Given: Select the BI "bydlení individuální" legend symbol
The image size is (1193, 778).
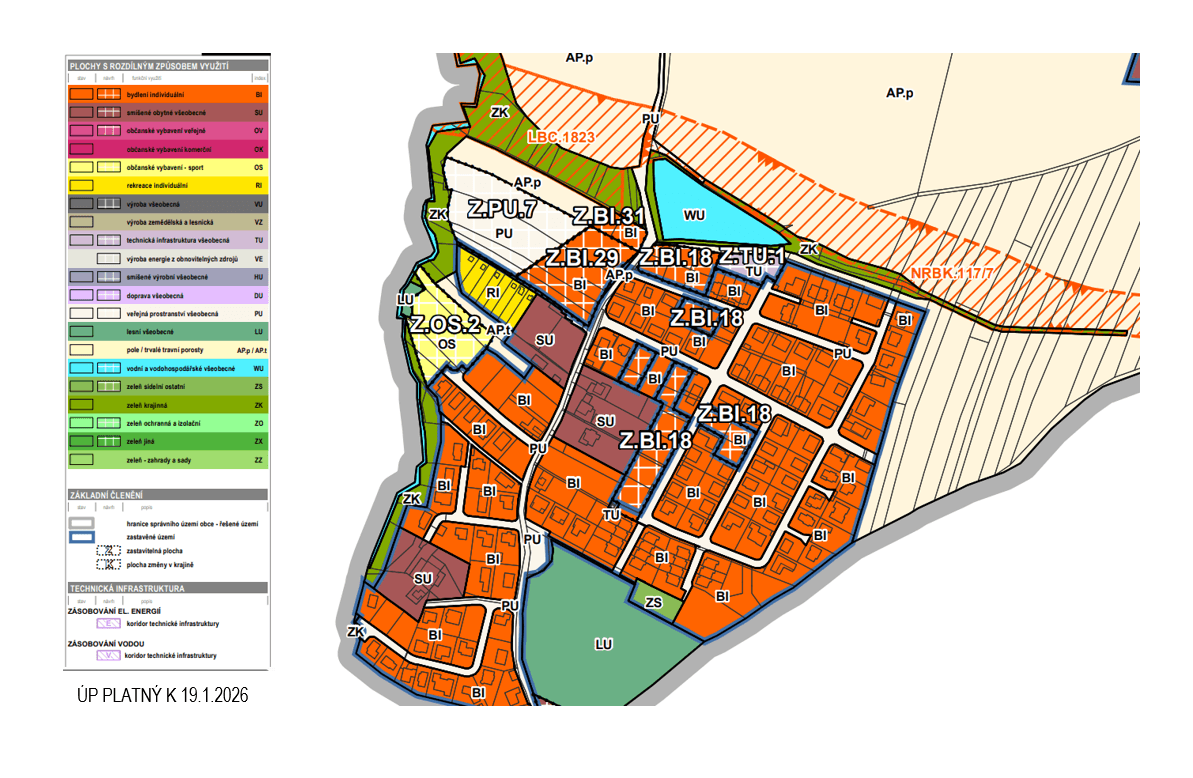Looking at the screenshot, I should click(80, 96).
